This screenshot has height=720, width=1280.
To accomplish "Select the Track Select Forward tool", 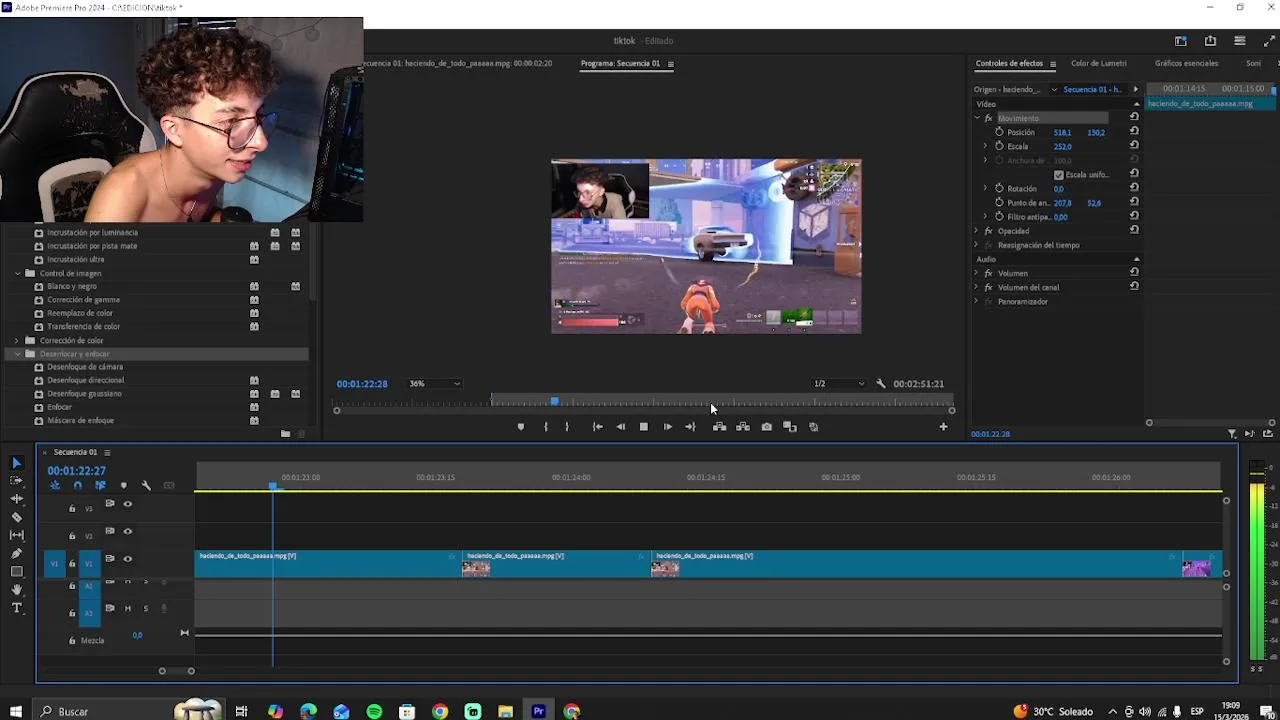I will [x=16, y=480].
